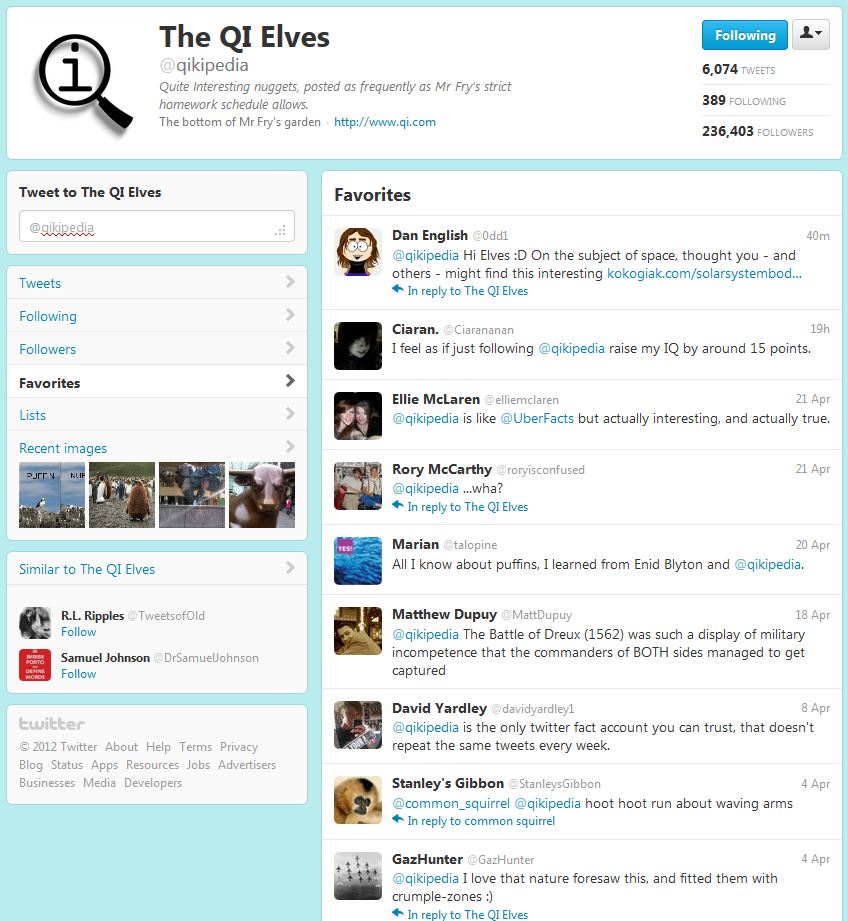Click the Tweet to The QI Elves field
The image size is (848, 921).
157,226
